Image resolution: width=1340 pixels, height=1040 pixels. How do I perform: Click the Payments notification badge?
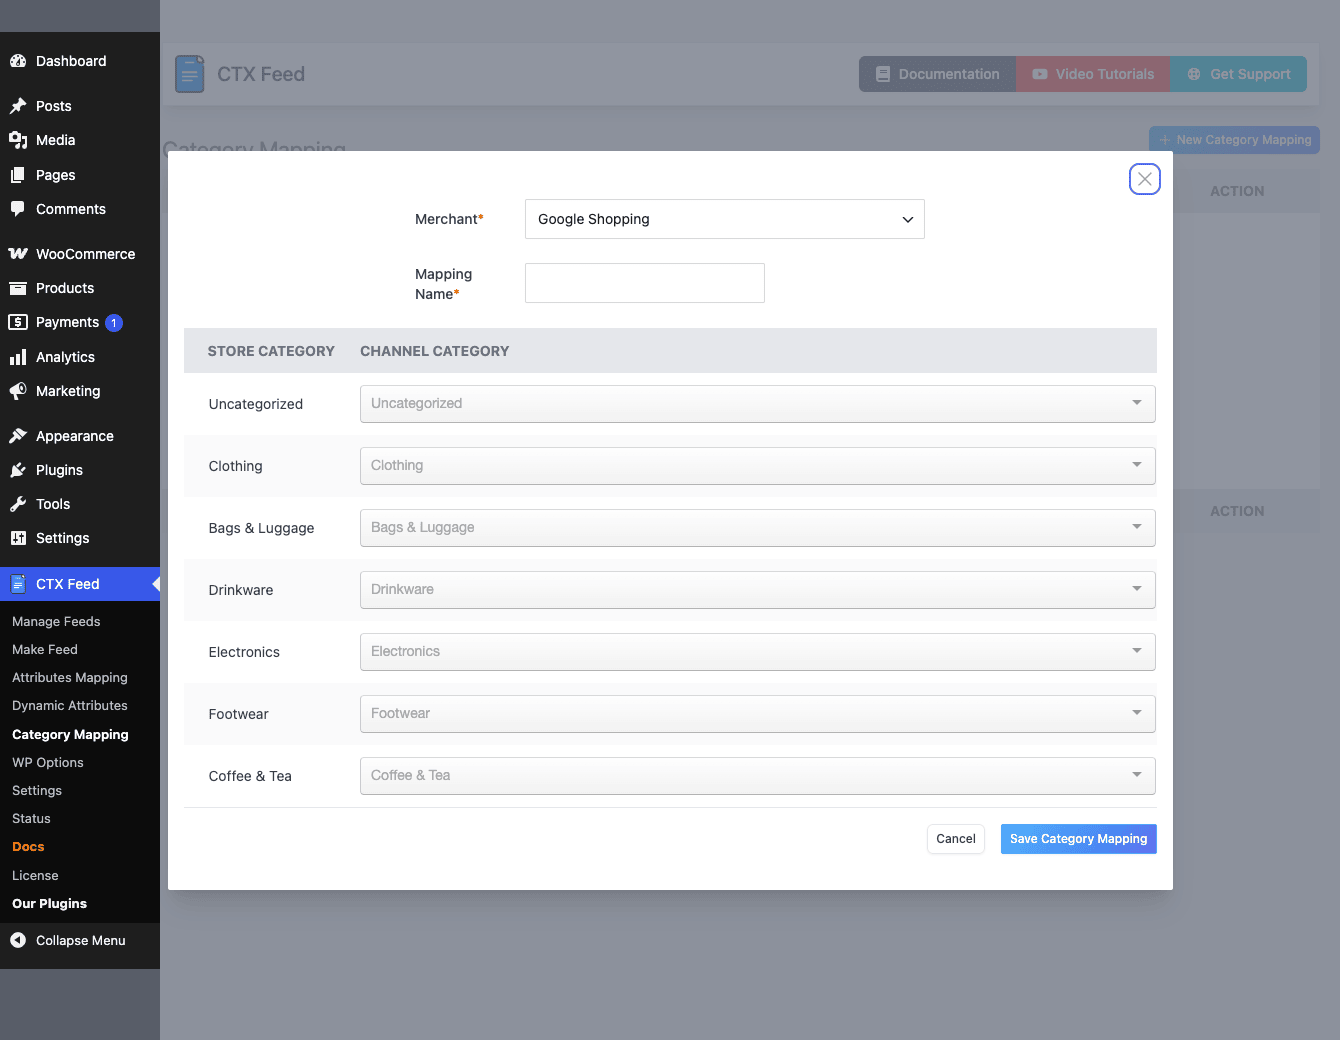coord(114,323)
